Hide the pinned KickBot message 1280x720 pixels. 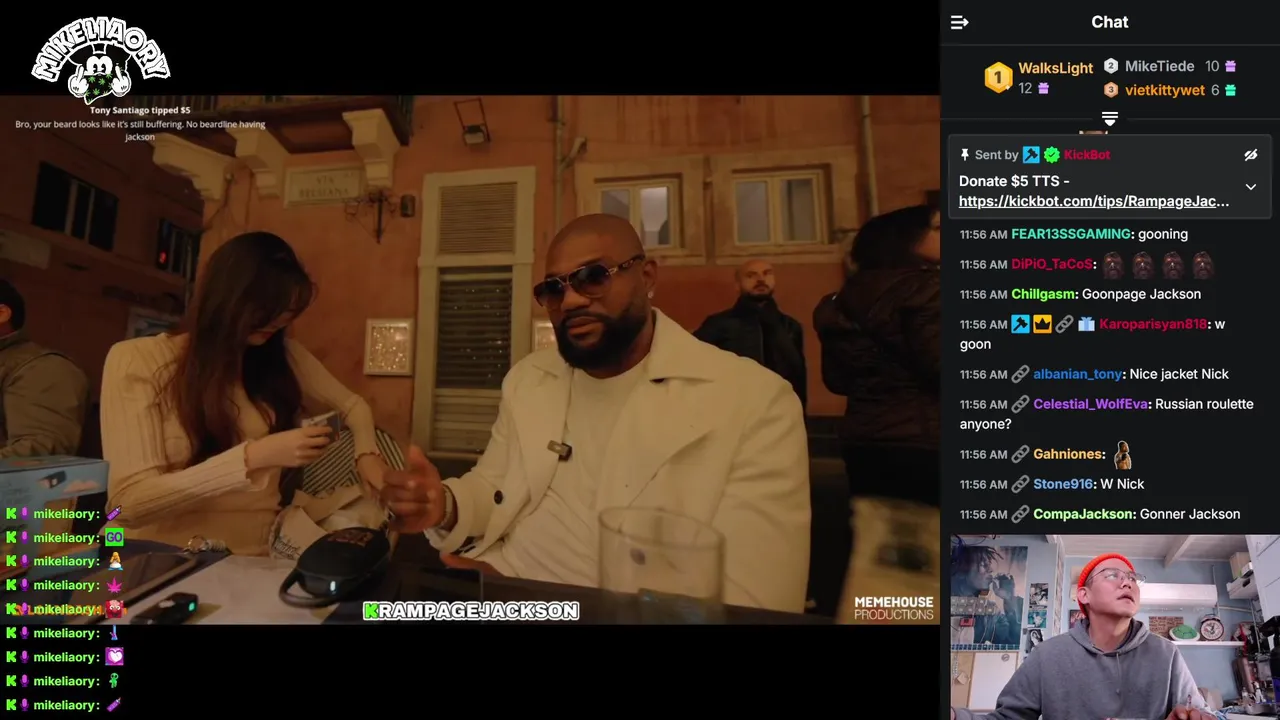tap(1250, 155)
